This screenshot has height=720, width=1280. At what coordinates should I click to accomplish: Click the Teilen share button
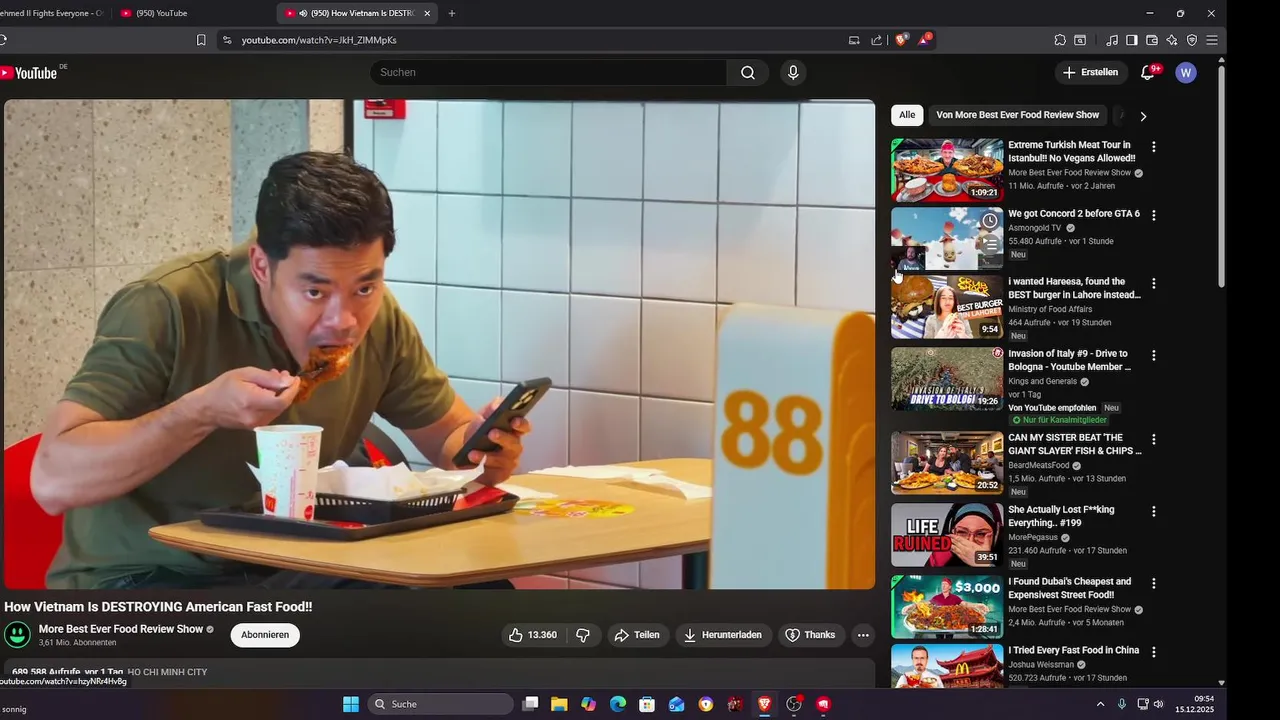[x=637, y=635]
